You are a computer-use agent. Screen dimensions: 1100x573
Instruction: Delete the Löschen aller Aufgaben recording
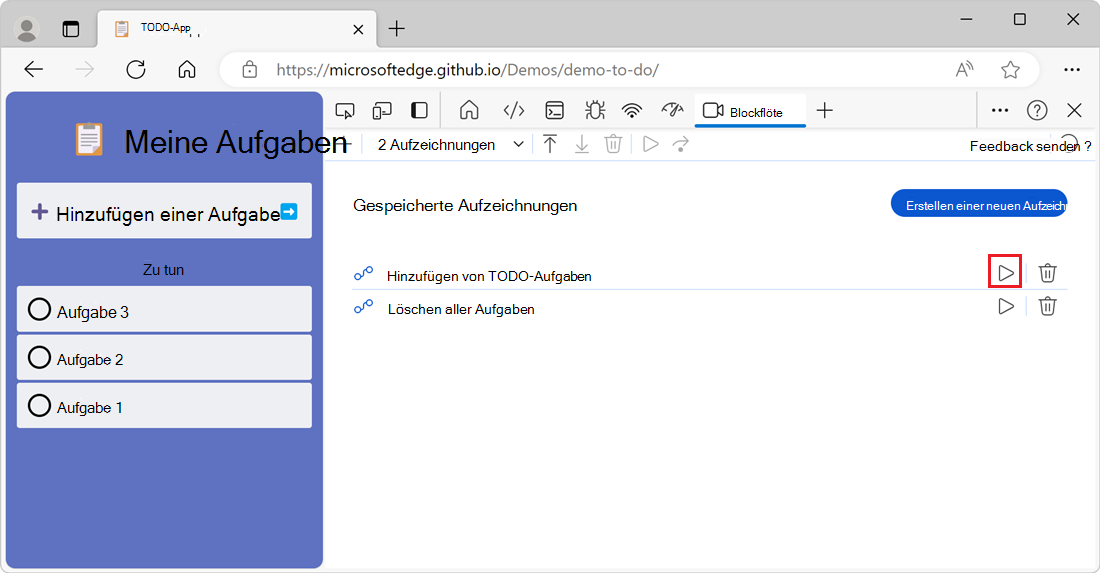point(1047,306)
